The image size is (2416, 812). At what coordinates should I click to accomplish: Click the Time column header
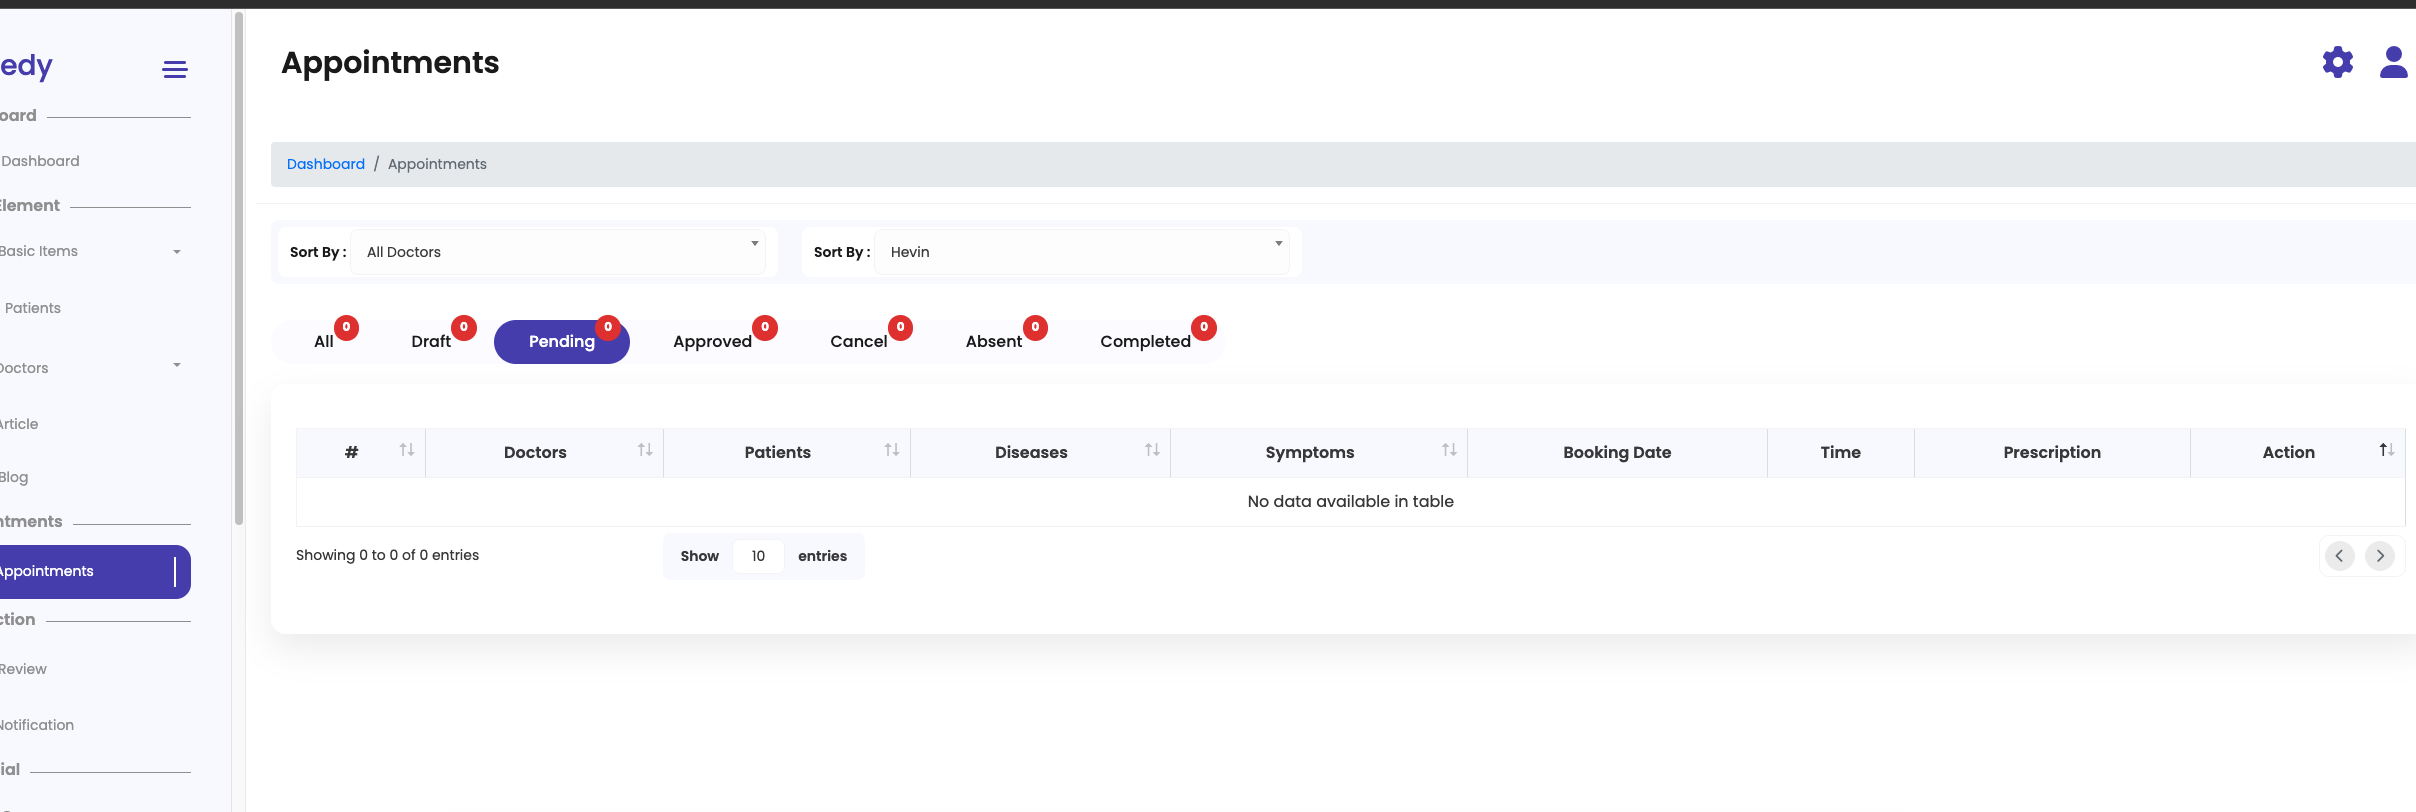1841,452
